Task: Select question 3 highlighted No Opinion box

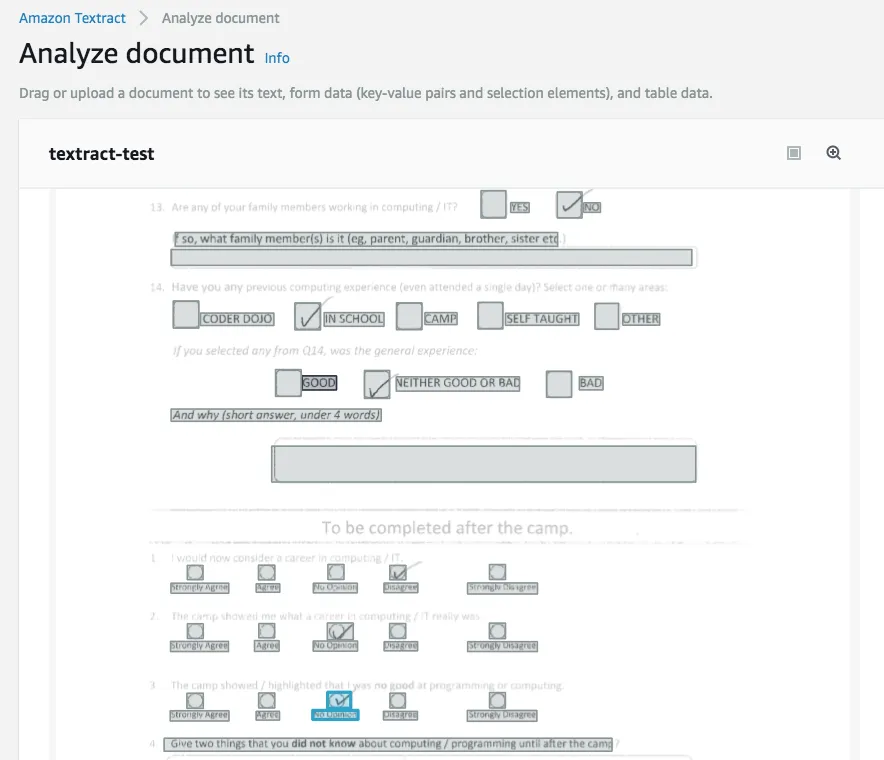Action: coord(339,700)
